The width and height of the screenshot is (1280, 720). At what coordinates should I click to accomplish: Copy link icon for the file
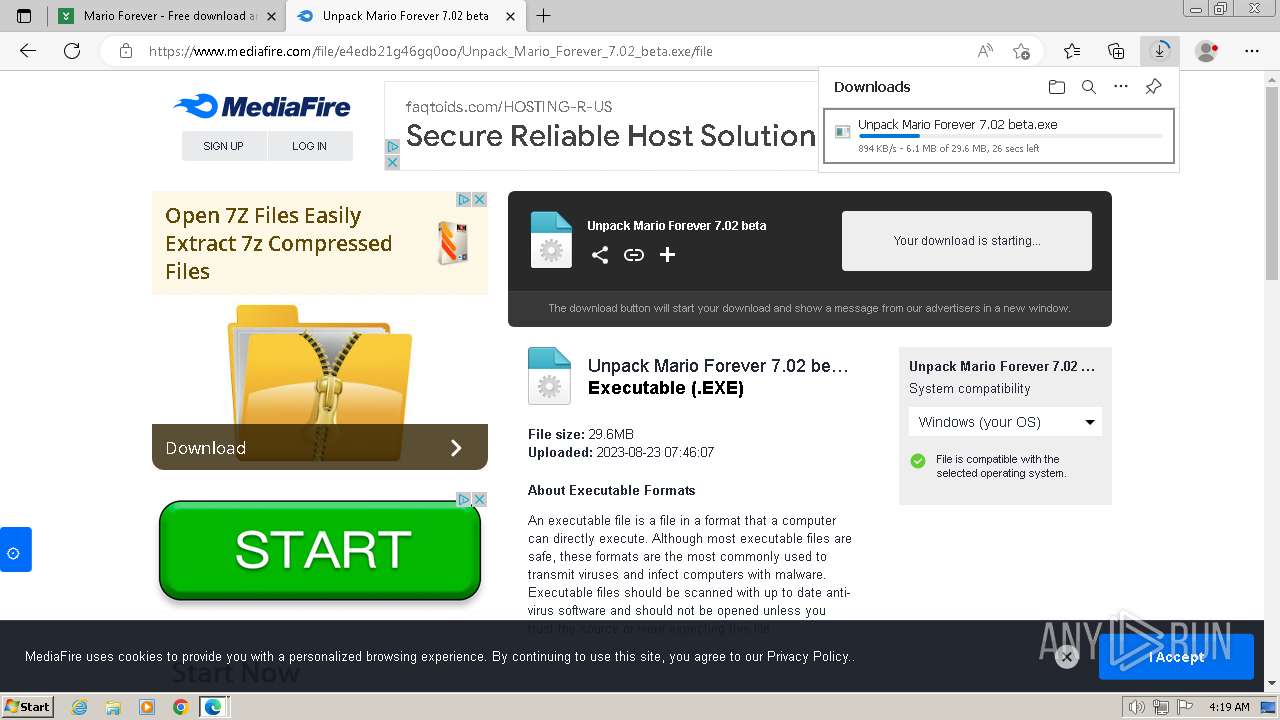[634, 255]
